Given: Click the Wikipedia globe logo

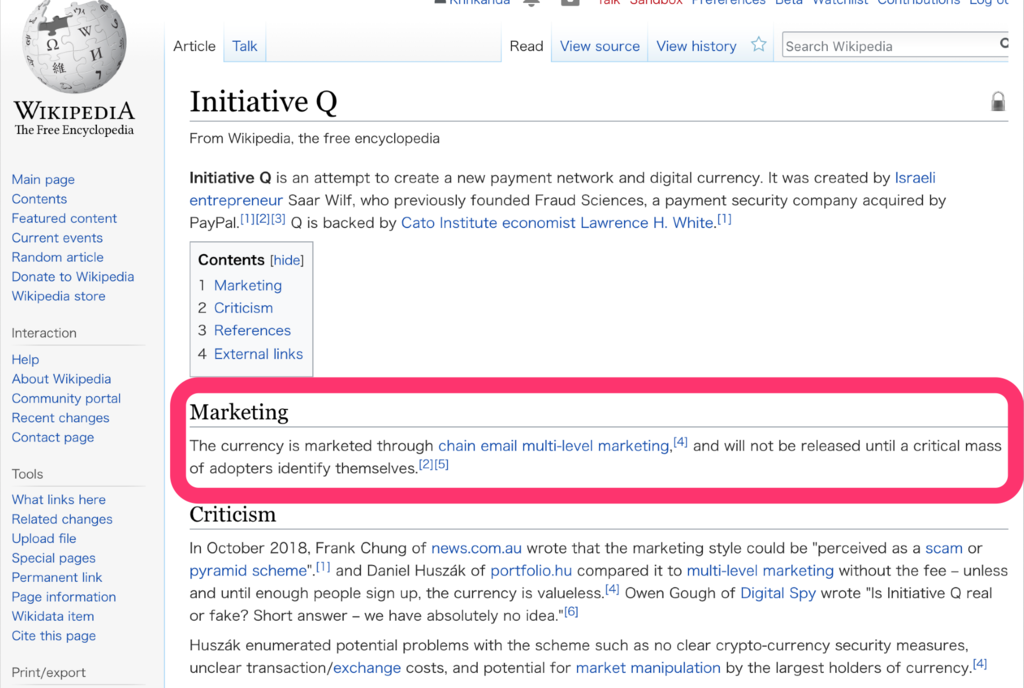Looking at the screenshot, I should 74,46.
